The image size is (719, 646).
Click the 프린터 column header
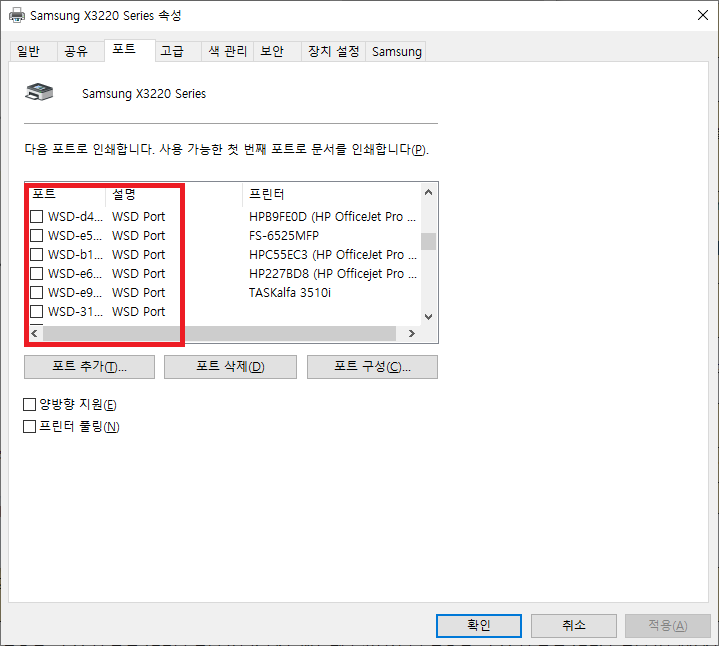pos(332,194)
